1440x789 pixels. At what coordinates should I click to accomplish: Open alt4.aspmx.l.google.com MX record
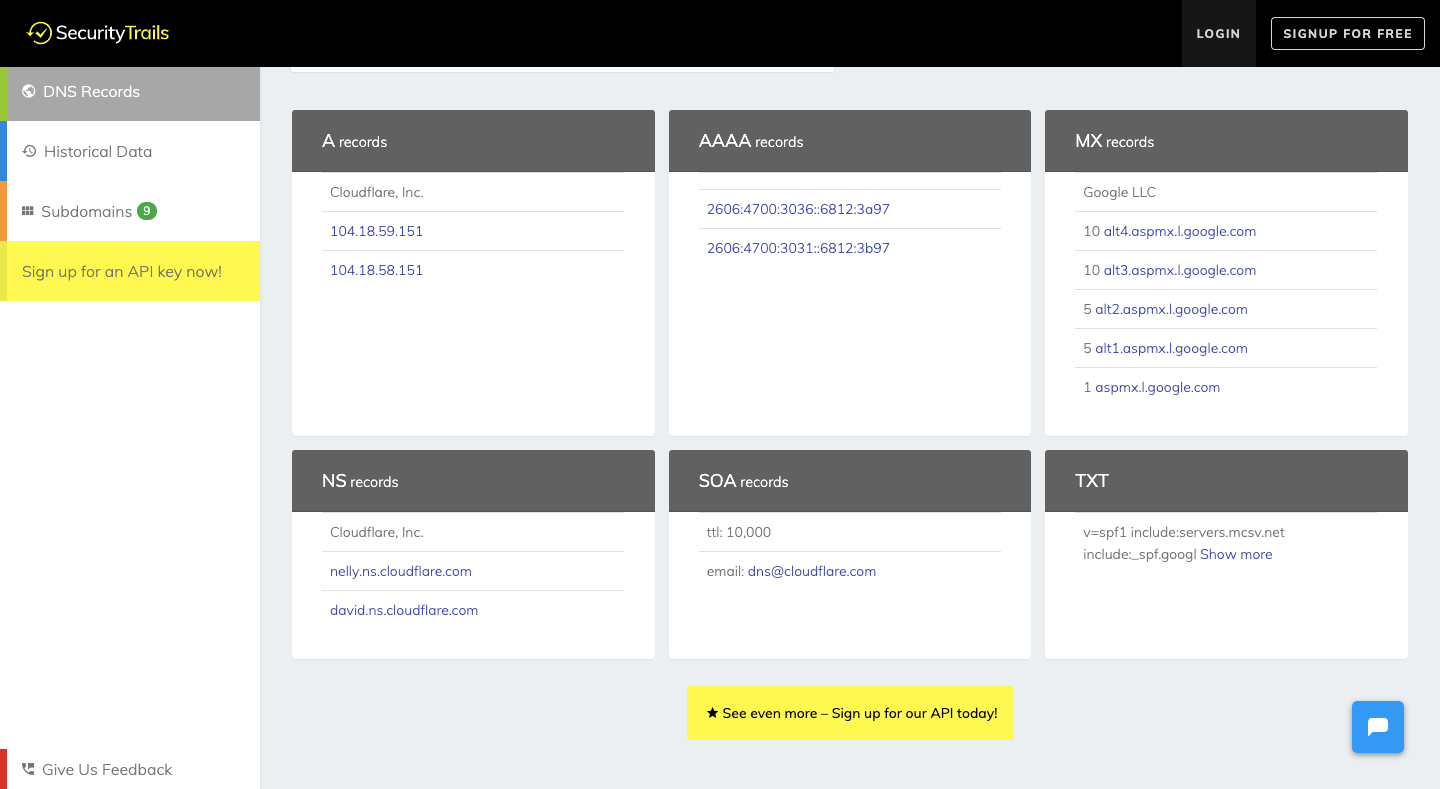click(x=1179, y=231)
